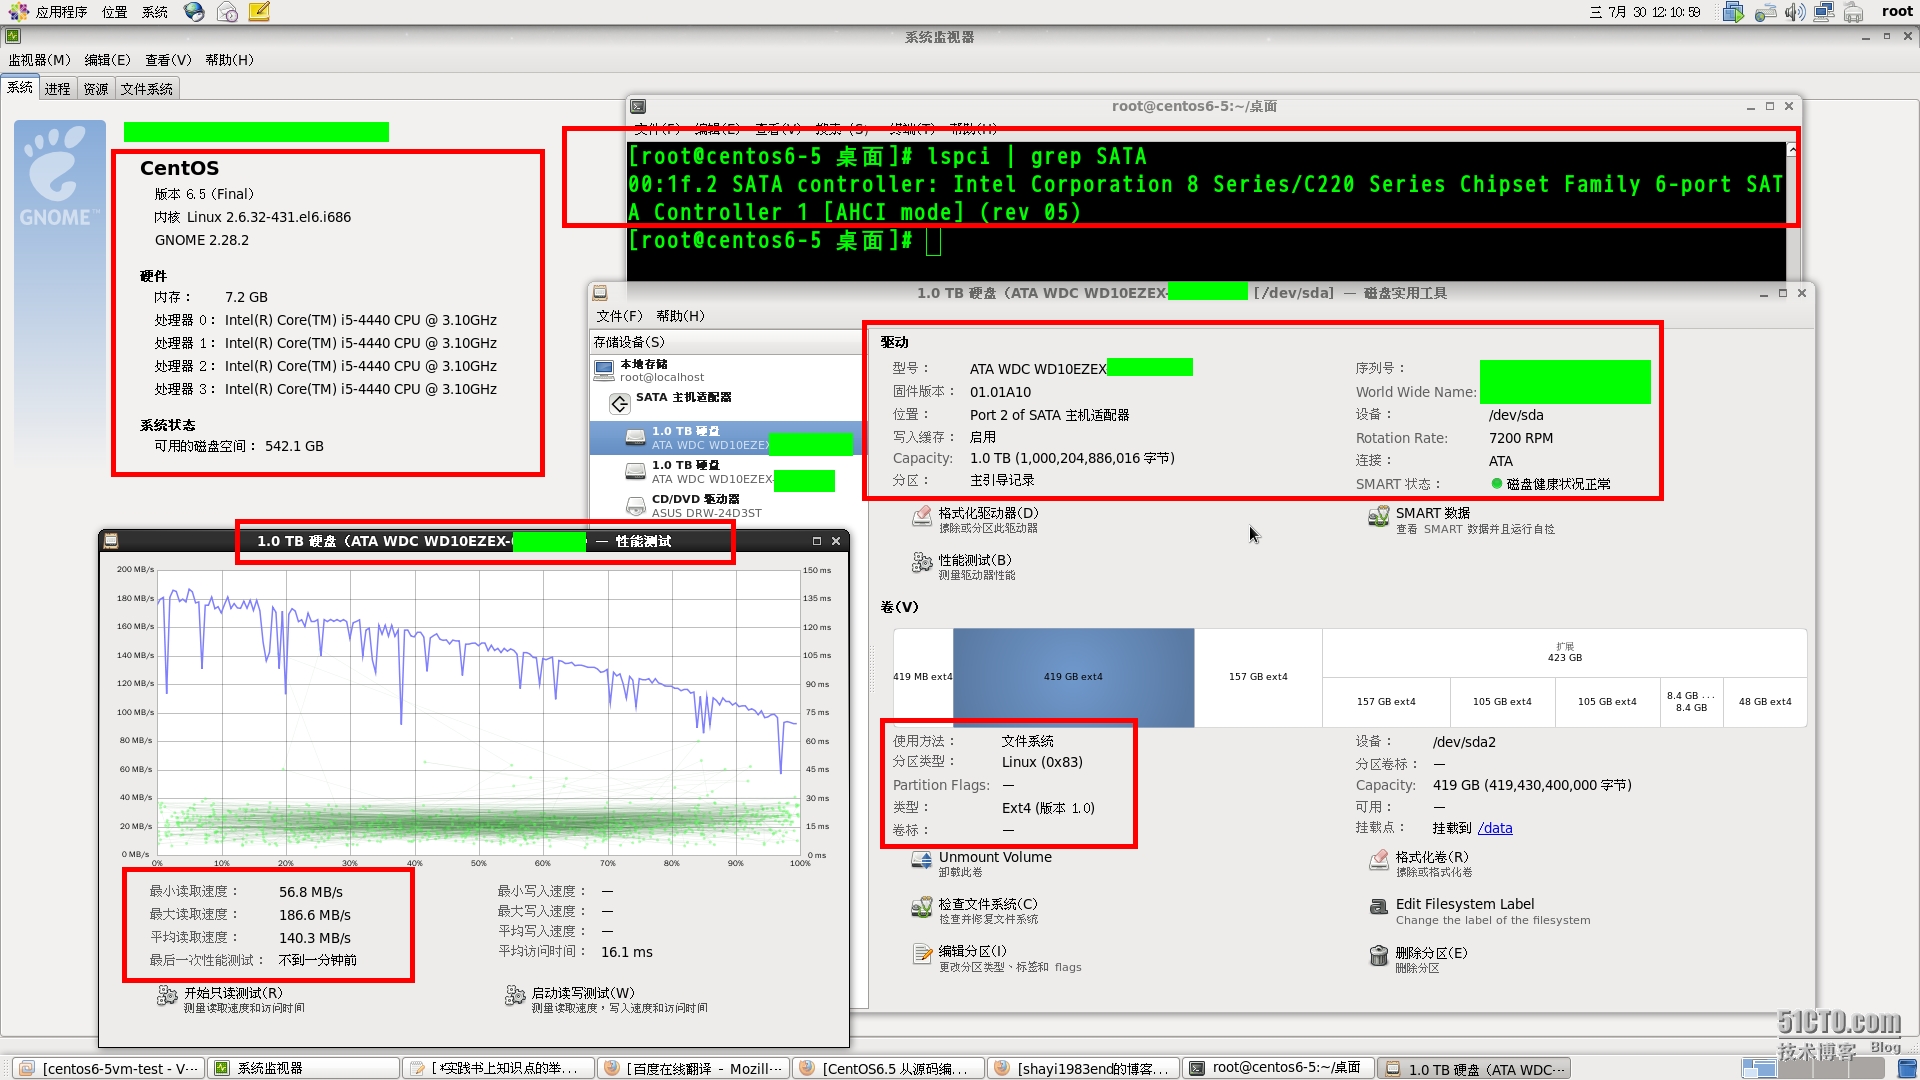The image size is (1920, 1080).
Task: Open Edit menu in System Monitor
Action: coord(107,60)
